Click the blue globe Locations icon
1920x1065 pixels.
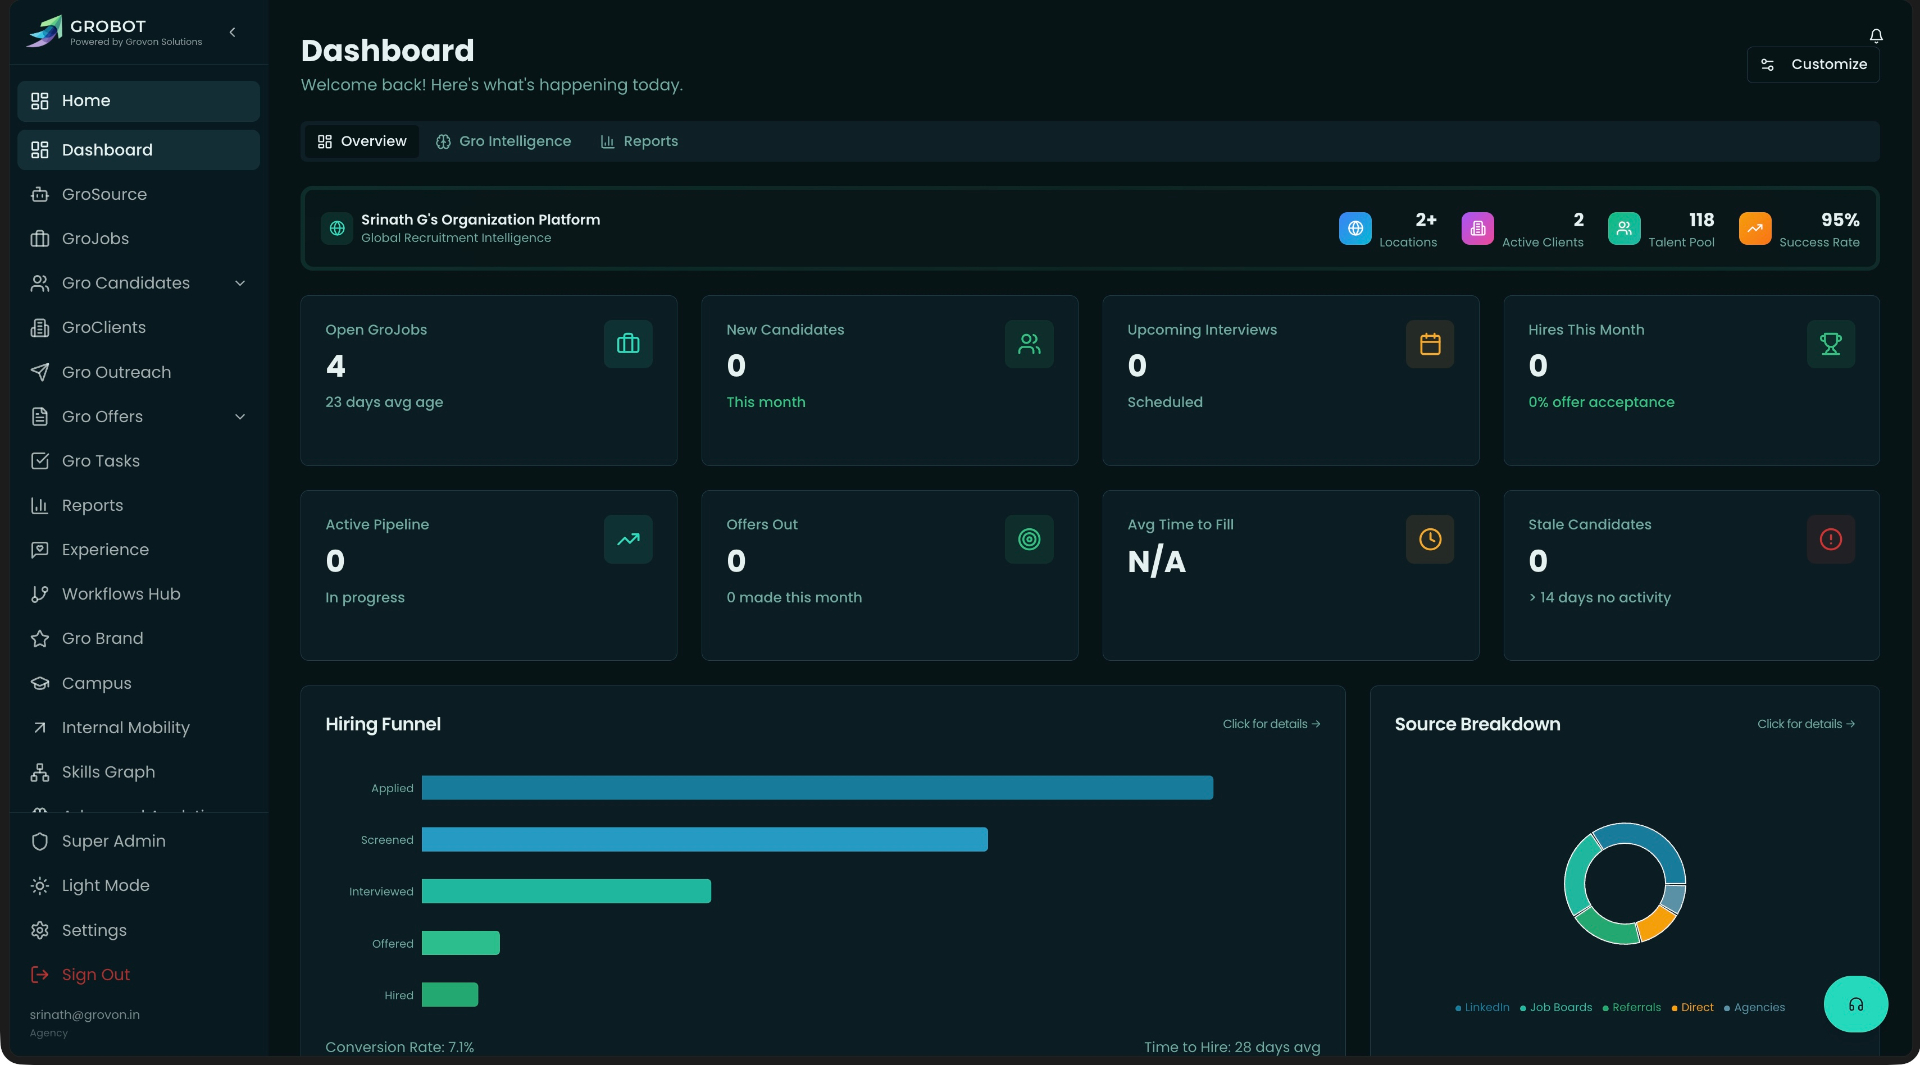pos(1355,228)
